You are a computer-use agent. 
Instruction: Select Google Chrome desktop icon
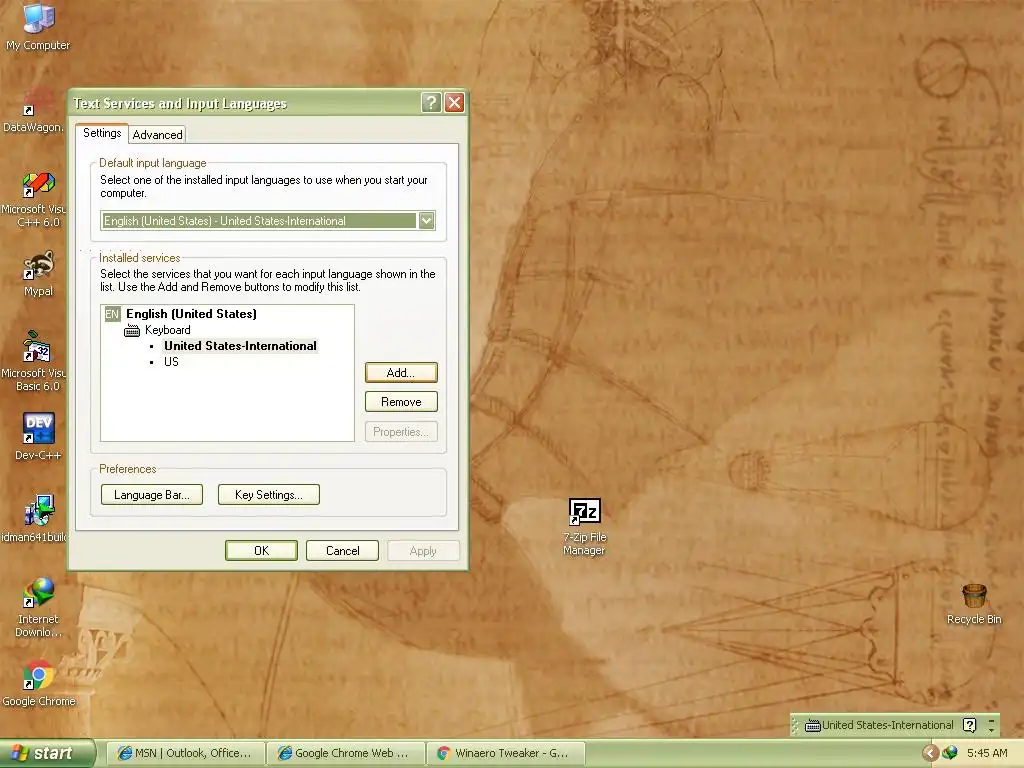39,684
